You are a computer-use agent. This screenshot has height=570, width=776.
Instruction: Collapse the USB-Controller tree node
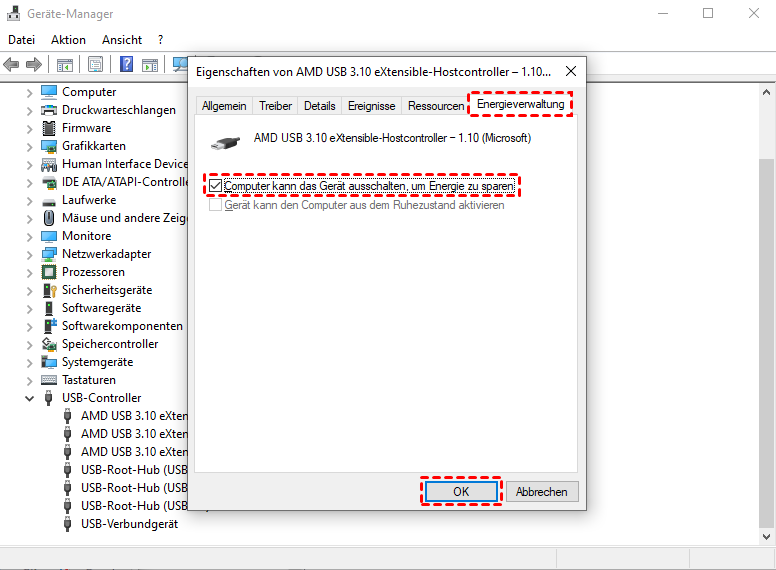click(30, 398)
